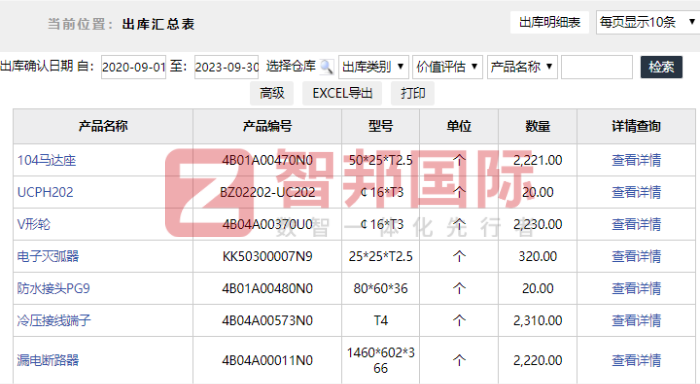Viewport: 700px width, 384px height.
Task: Open the UCPH202 product link
Action: click(x=45, y=192)
